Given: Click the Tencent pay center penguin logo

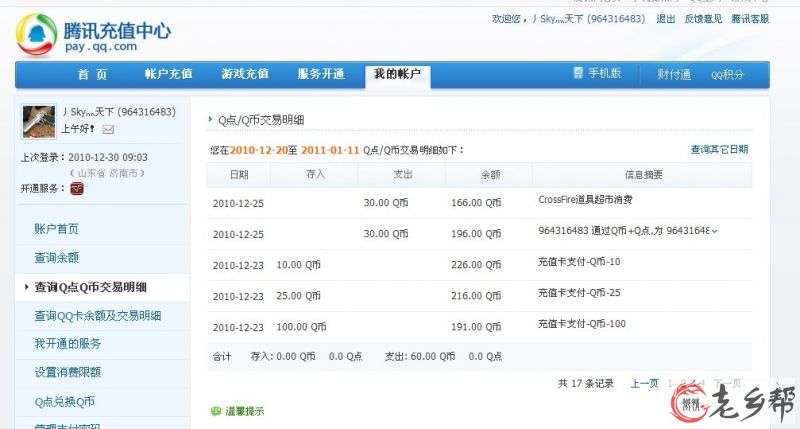Looking at the screenshot, I should tap(36, 34).
